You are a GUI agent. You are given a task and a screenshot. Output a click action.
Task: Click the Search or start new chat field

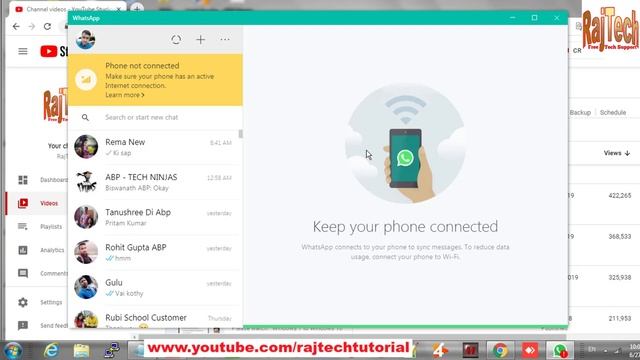(x=155, y=118)
